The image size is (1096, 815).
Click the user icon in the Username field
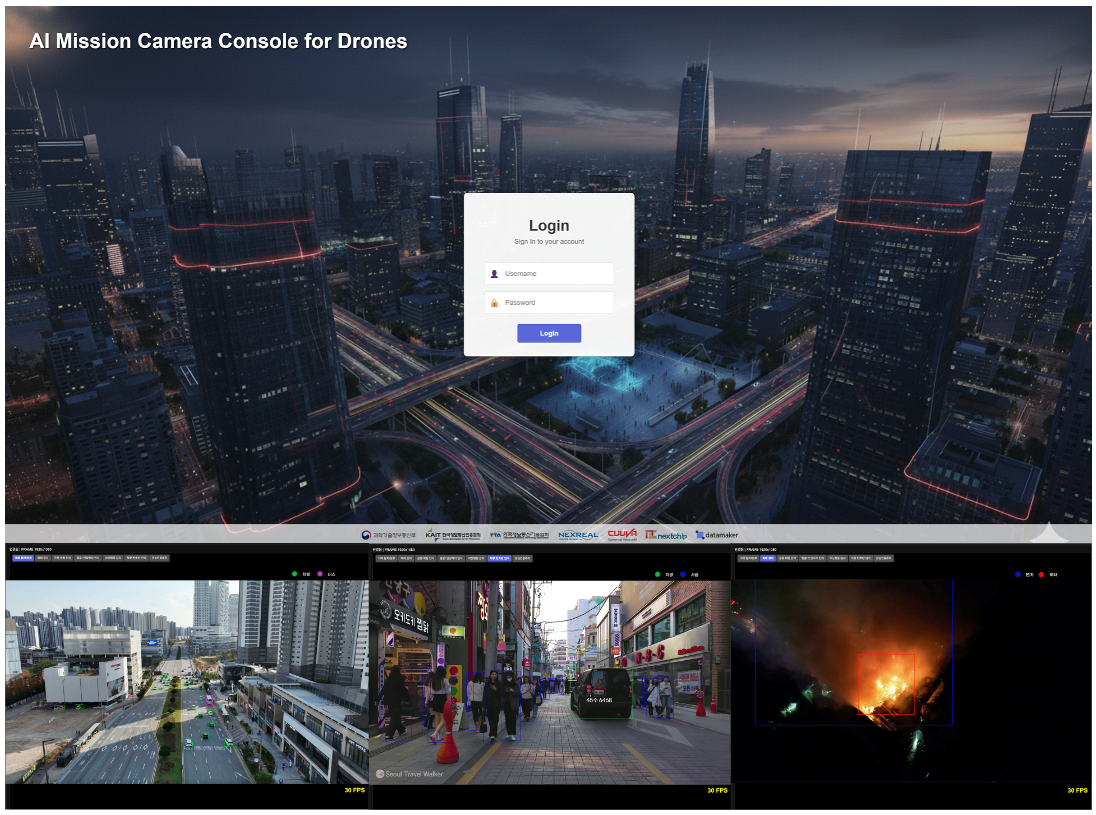tap(494, 274)
